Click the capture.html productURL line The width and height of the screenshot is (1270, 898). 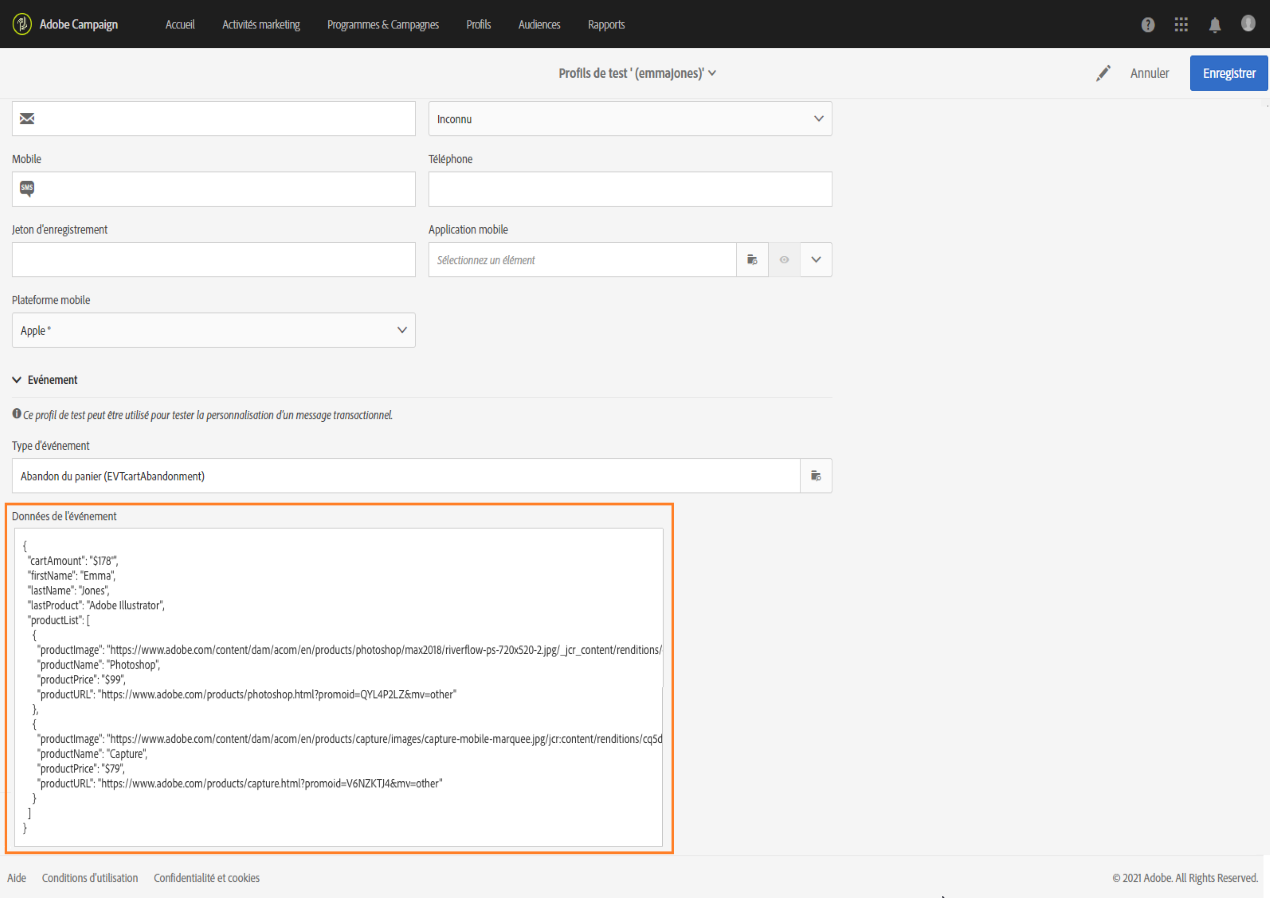coord(240,784)
